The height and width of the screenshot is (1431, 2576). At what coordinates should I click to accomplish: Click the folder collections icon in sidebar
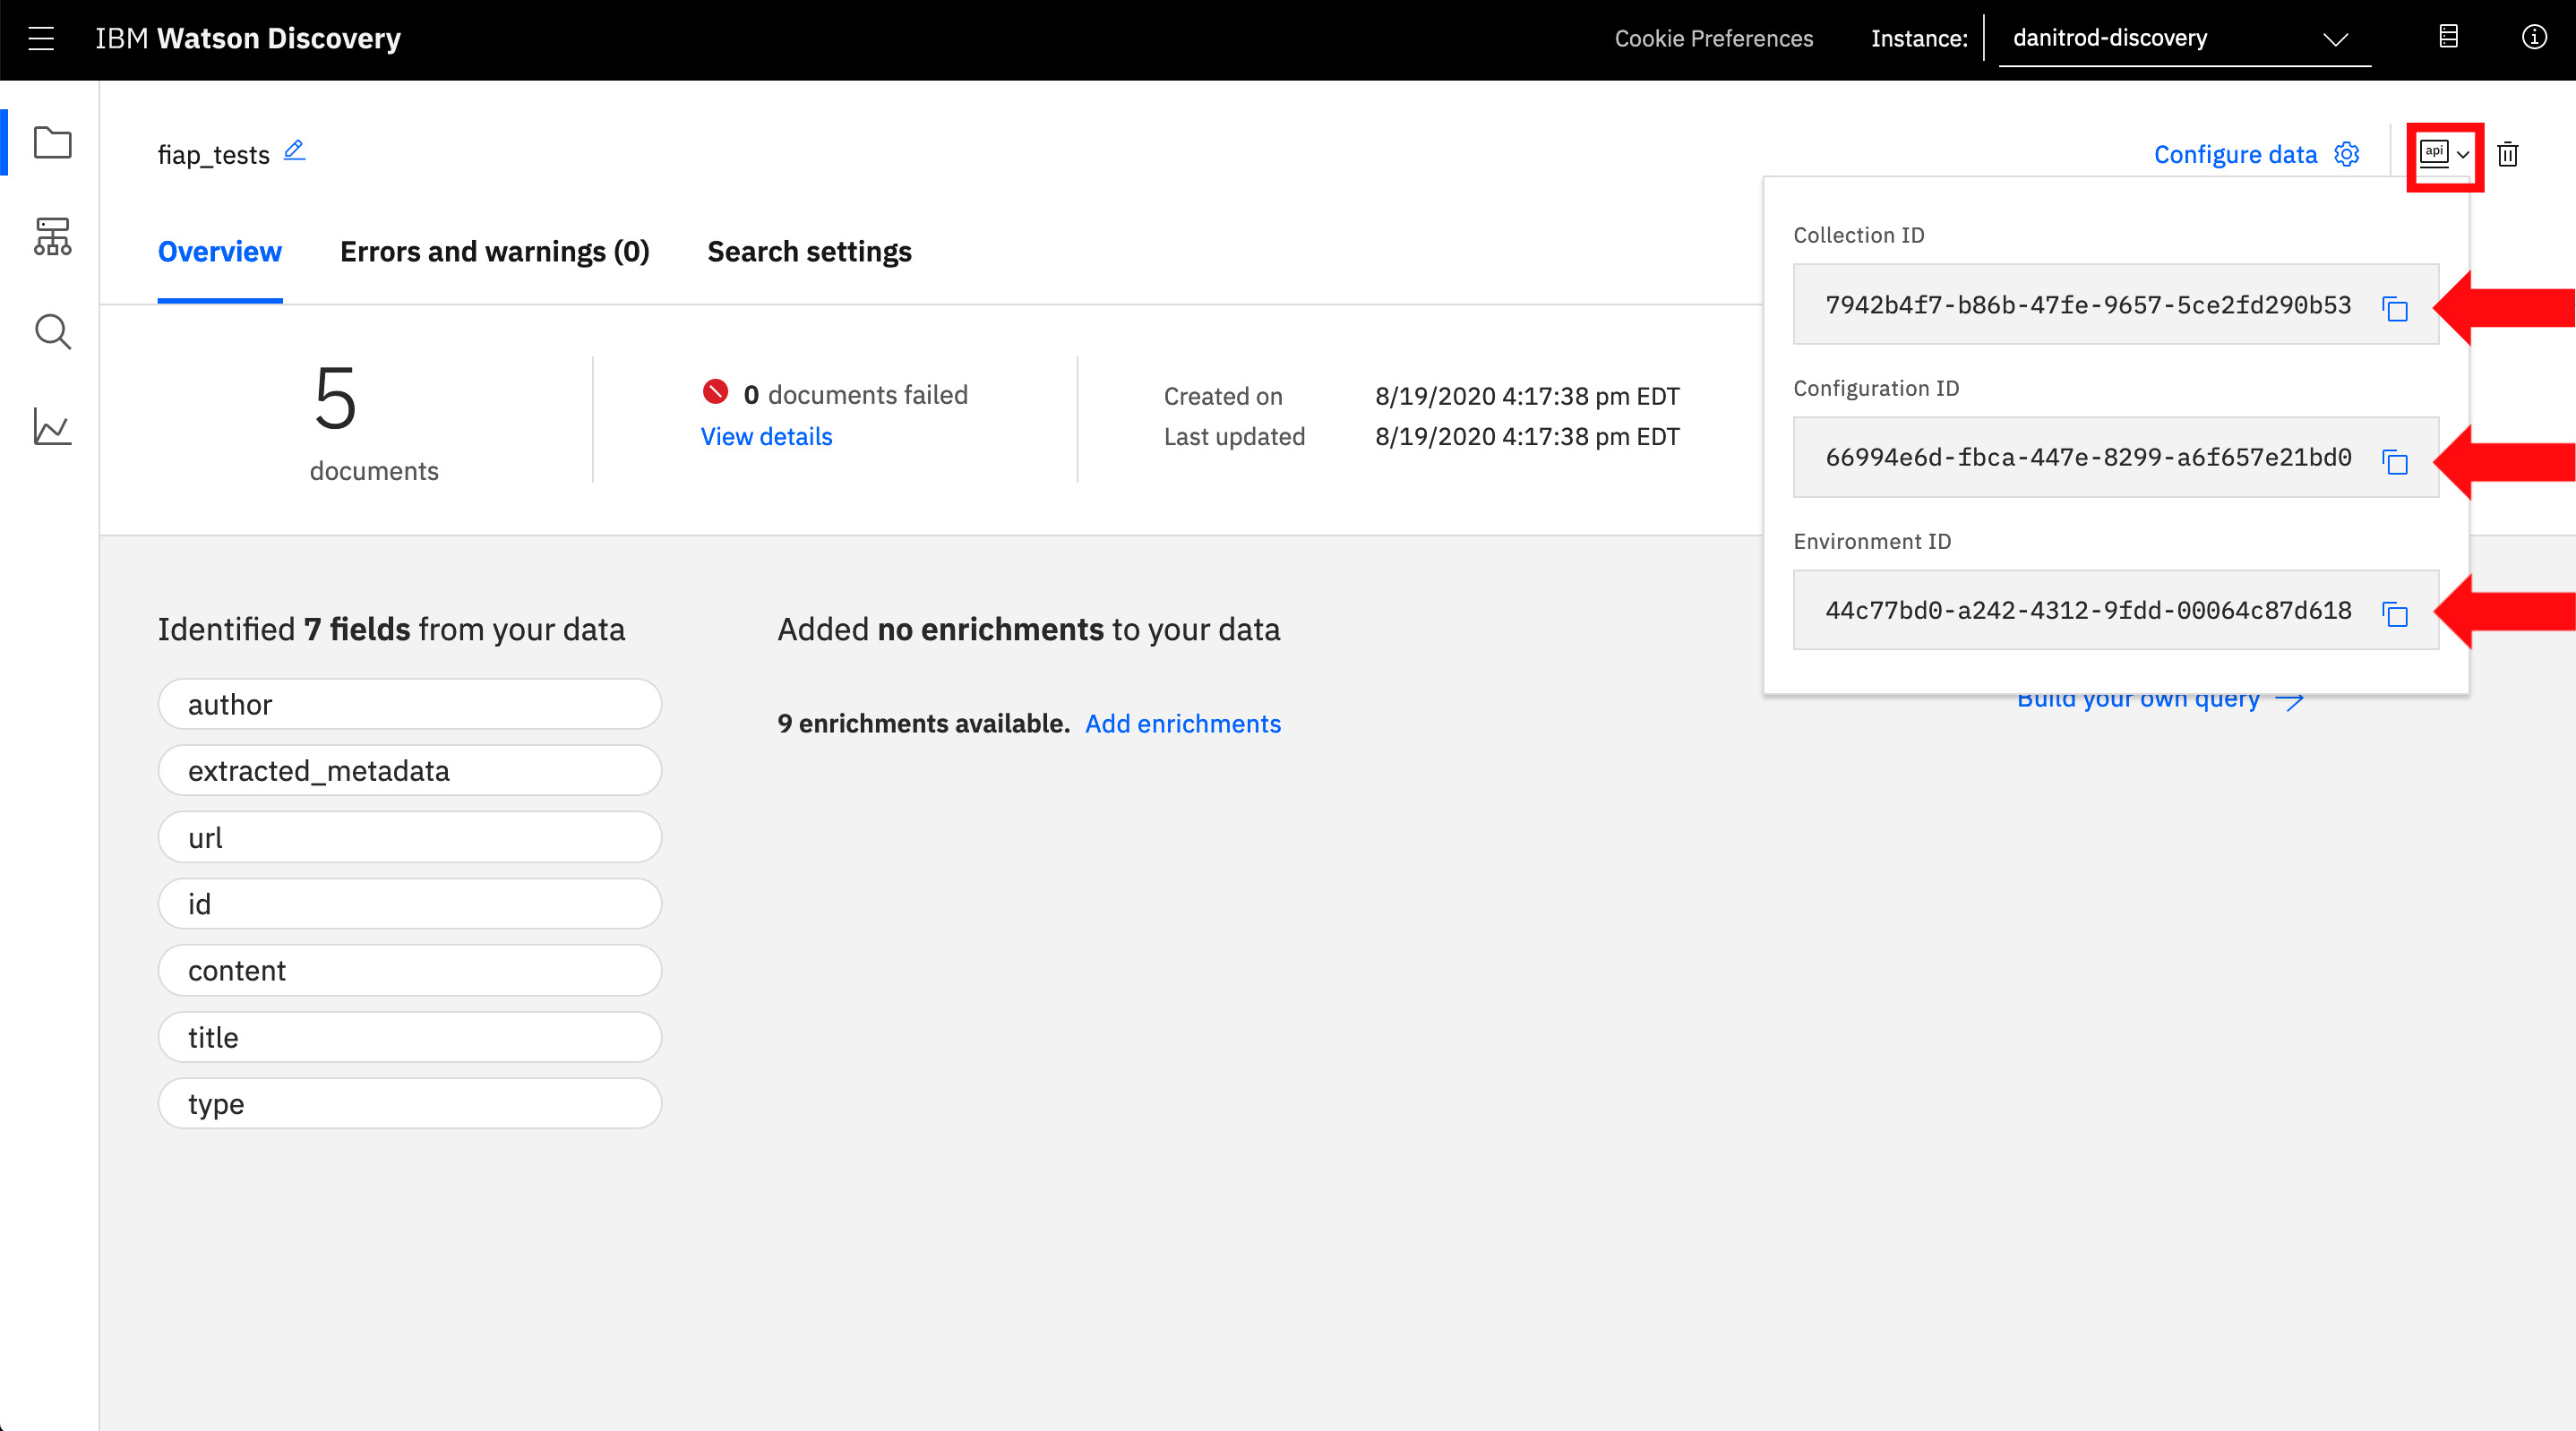click(52, 143)
